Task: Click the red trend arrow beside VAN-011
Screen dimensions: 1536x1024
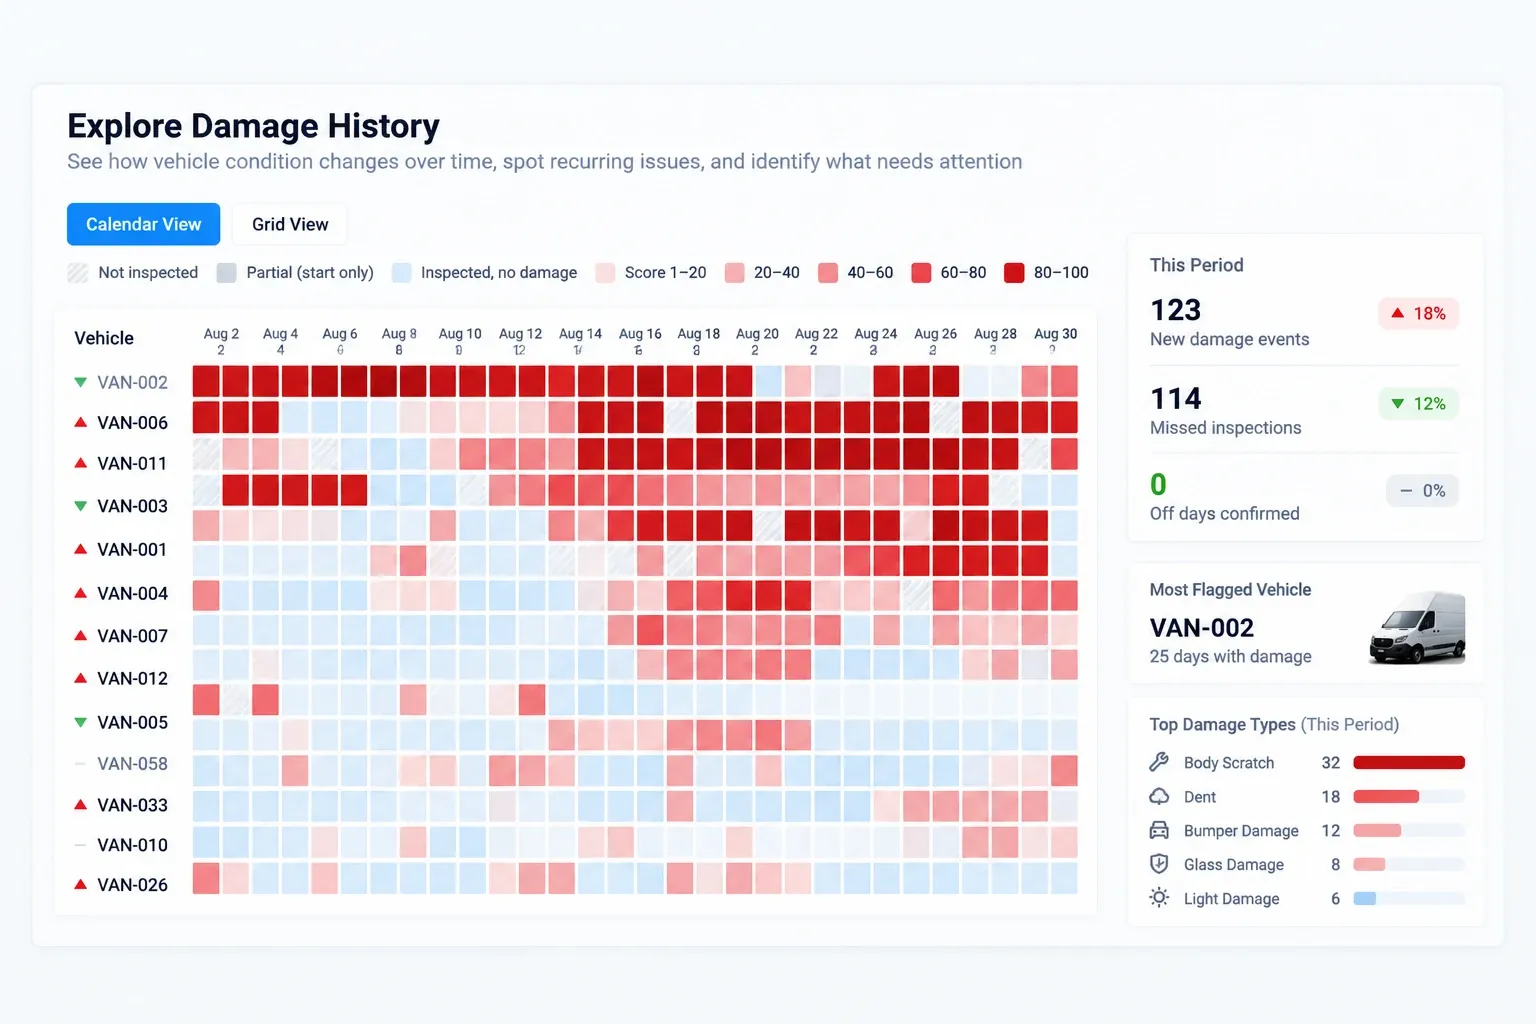Action: (81, 463)
